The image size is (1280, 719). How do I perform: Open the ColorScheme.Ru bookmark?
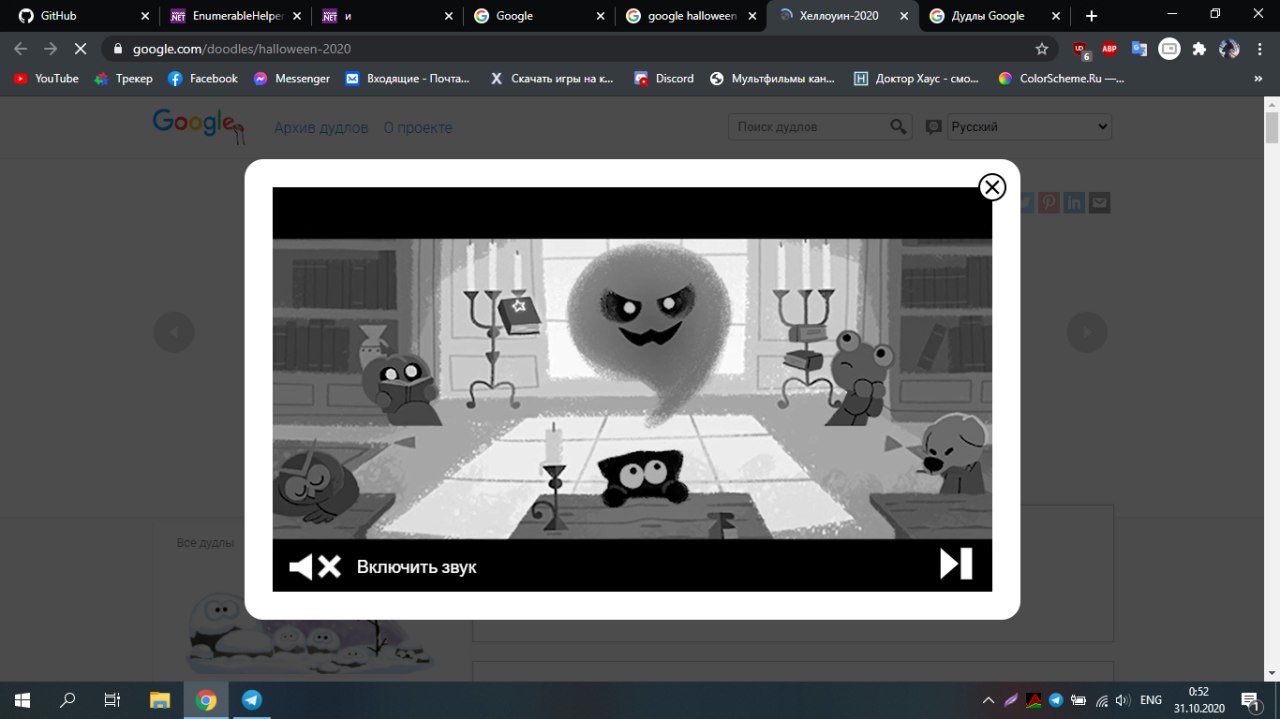1061,78
